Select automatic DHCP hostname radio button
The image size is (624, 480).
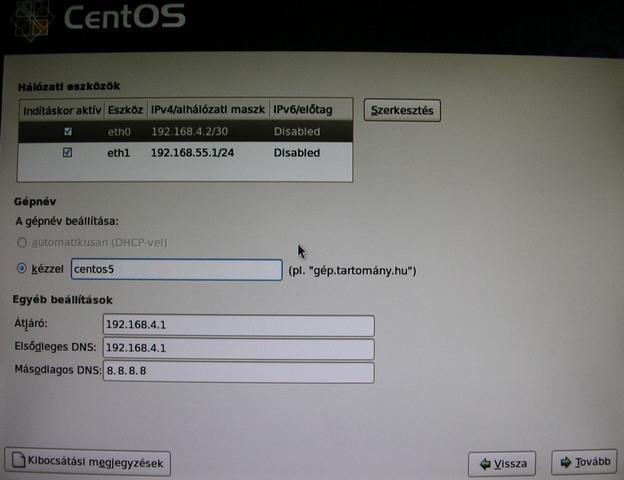23,243
